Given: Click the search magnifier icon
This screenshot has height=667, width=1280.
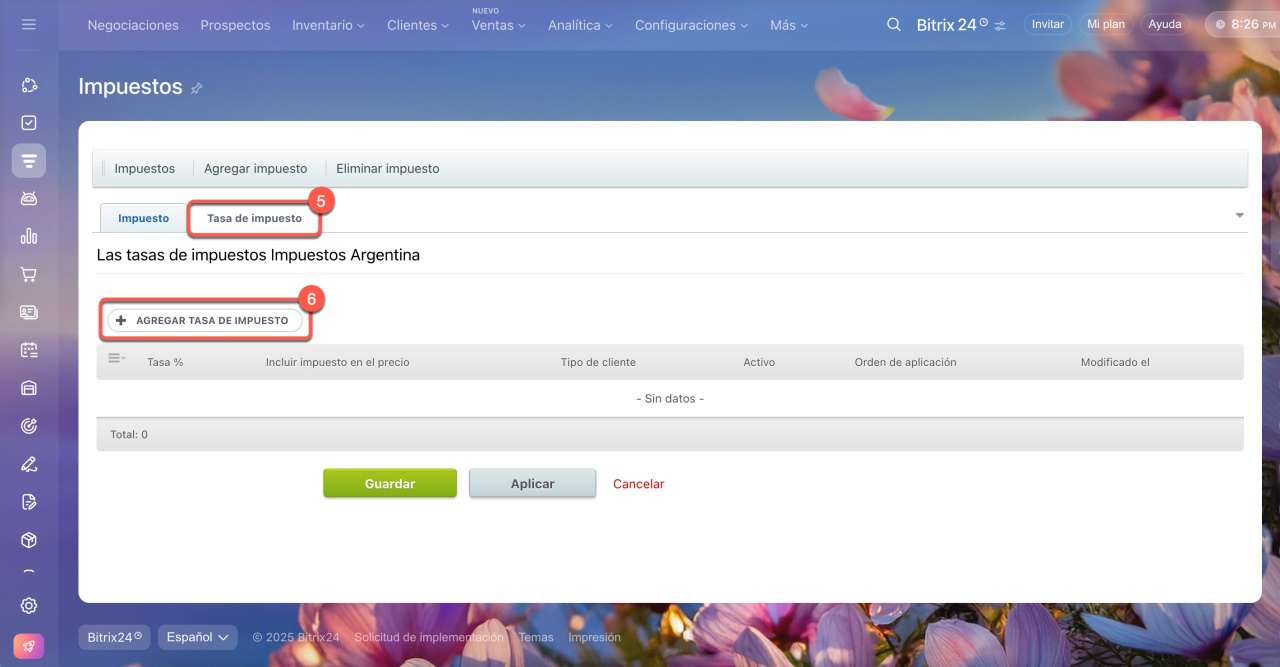Looking at the screenshot, I should (894, 25).
